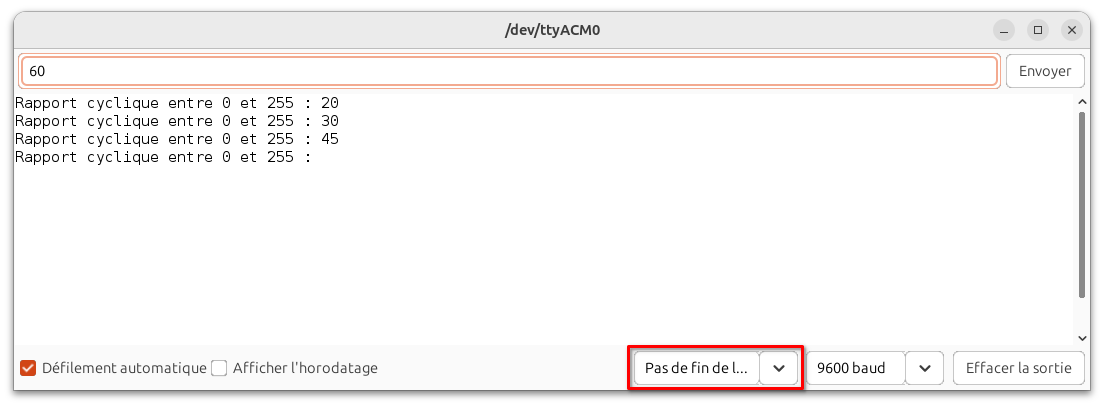Expand the baud rate dropdown arrow
Image resolution: width=1104 pixels, height=407 pixels.
pos(925,368)
